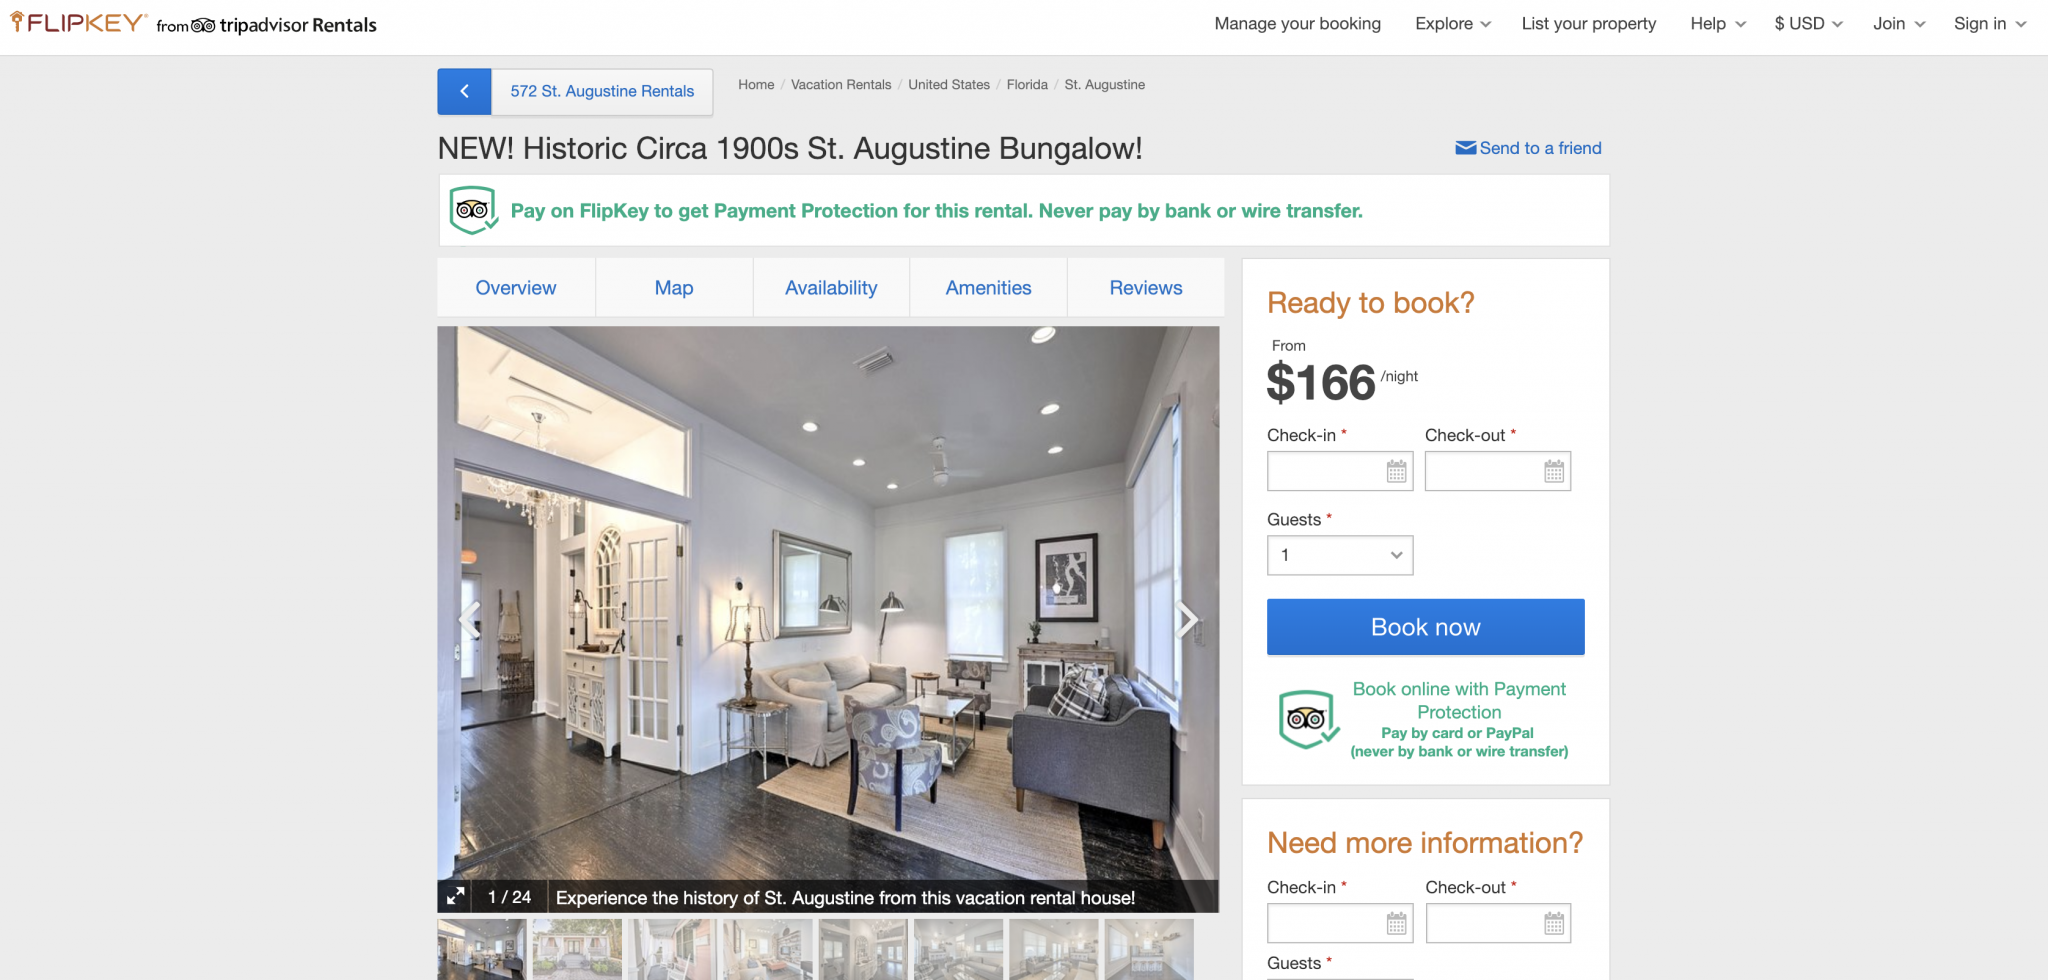Open Check-in calendar in Ready to book
This screenshot has width=2048, height=980.
pos(1397,471)
